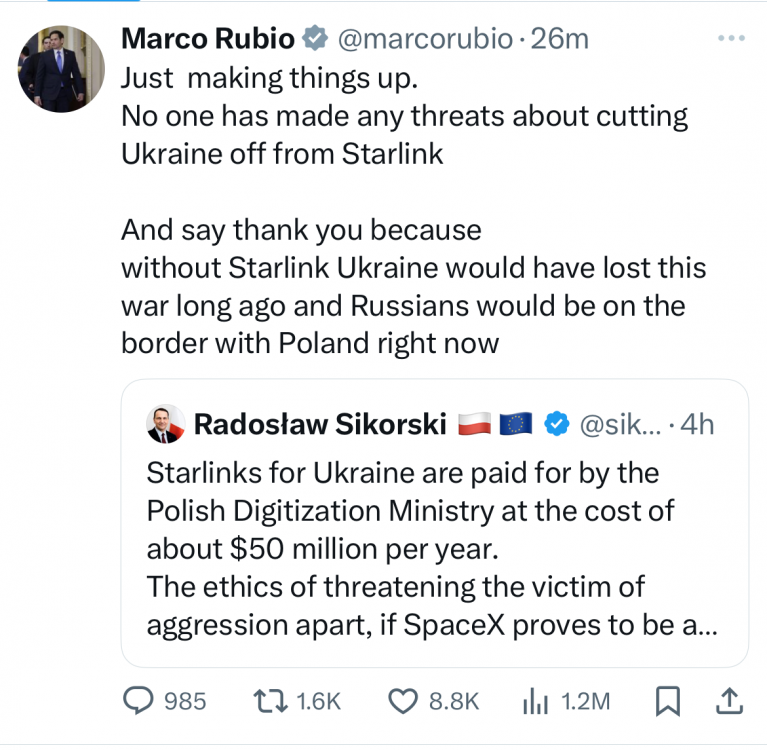Open Marco Rubio's profile picture
767x750 pixels.
point(61,69)
